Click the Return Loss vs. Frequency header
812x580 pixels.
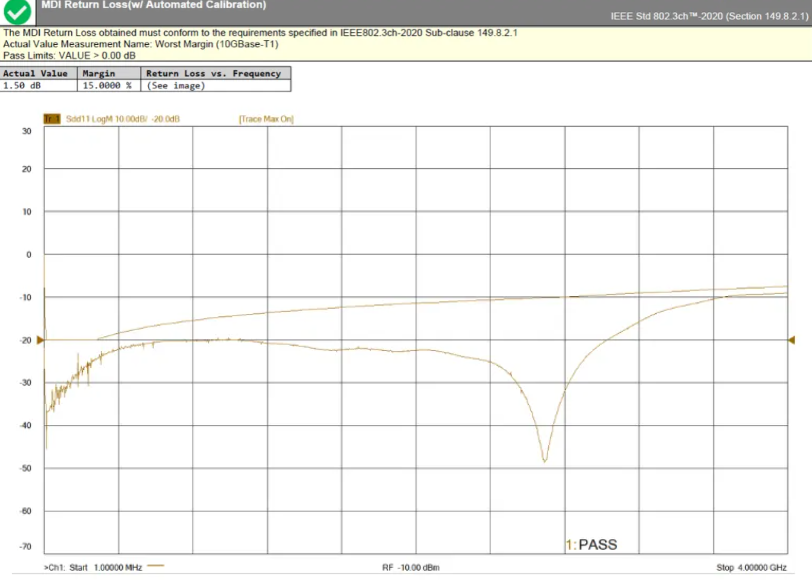tap(215, 73)
